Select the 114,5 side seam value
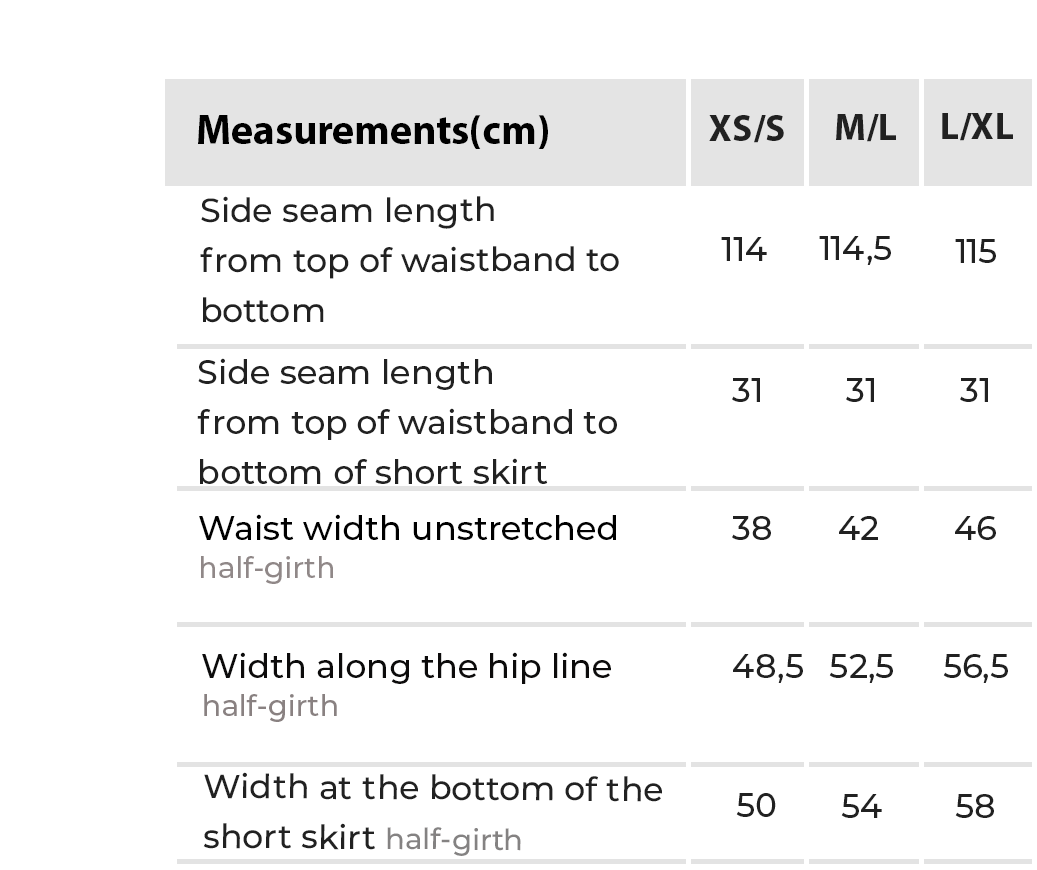 [855, 248]
